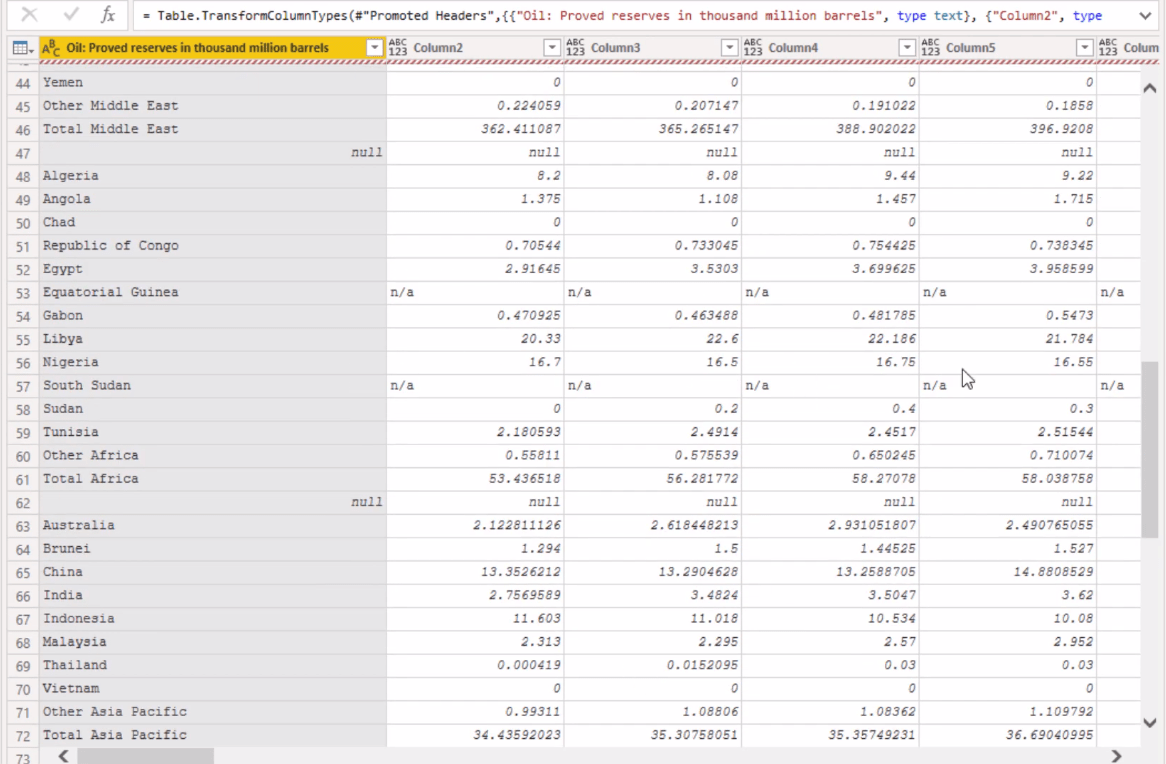Expand the formula bar with chevron
Screen dimensions: 1166x764
click(x=1144, y=15)
